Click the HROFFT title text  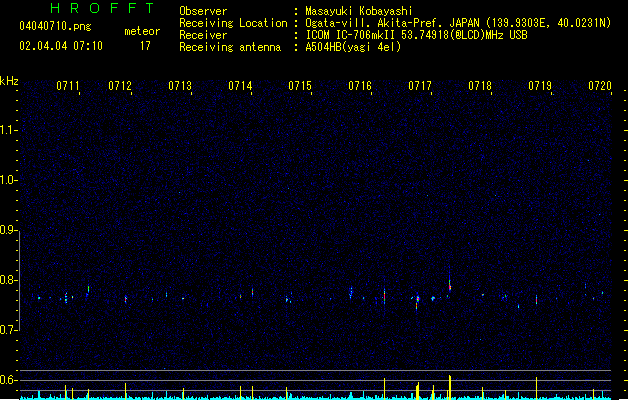(102, 8)
